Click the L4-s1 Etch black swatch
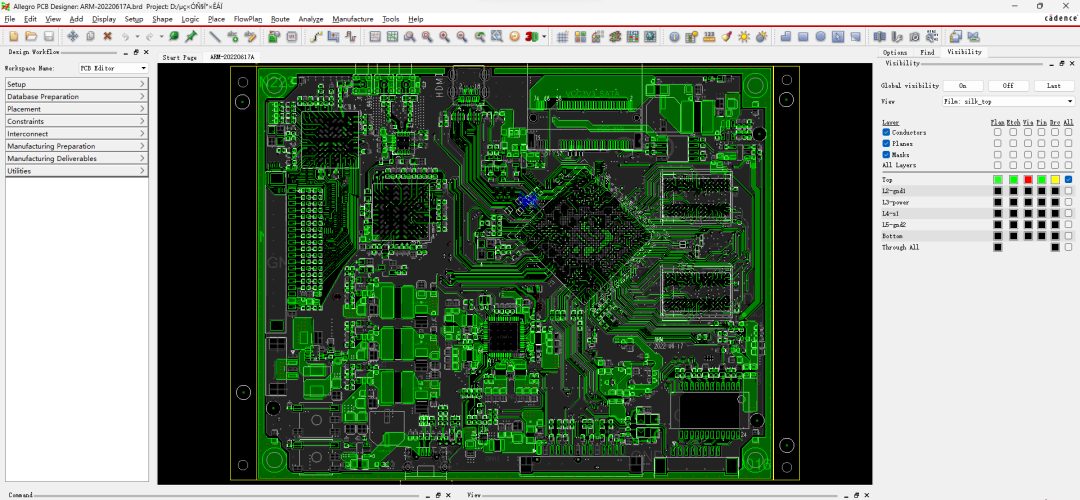This screenshot has height=500, width=1080. pos(1013,213)
